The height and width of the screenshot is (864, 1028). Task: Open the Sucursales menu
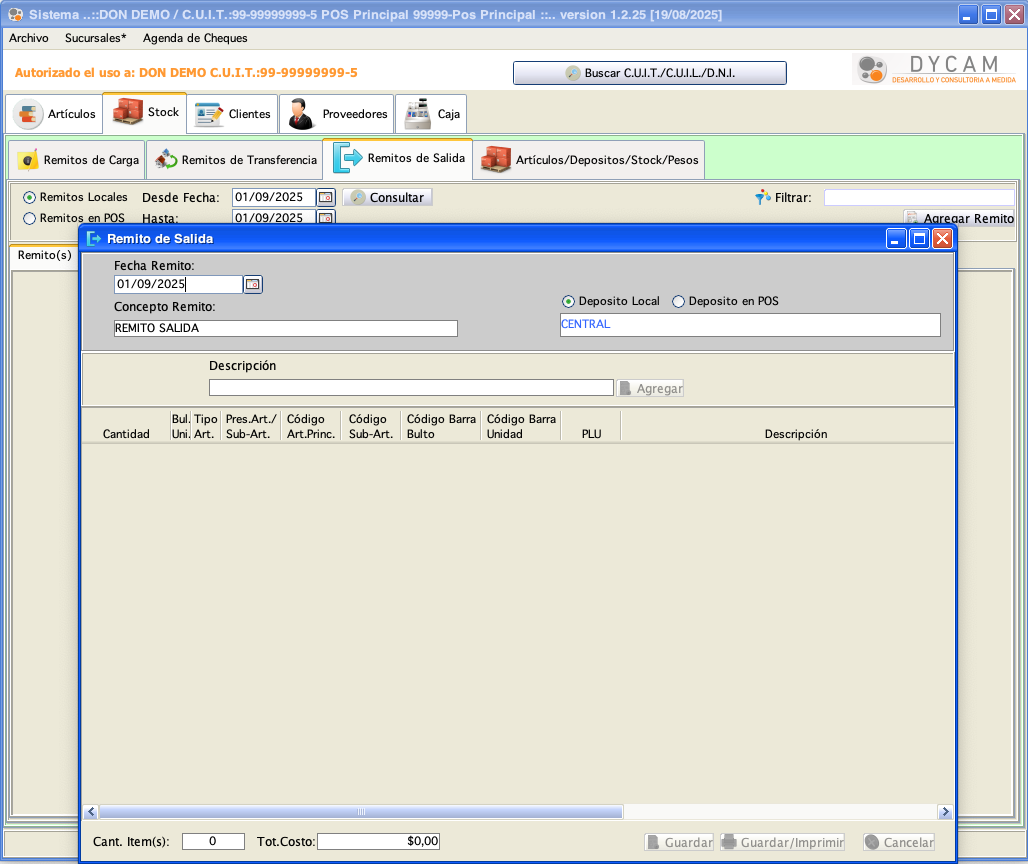[x=95, y=38]
